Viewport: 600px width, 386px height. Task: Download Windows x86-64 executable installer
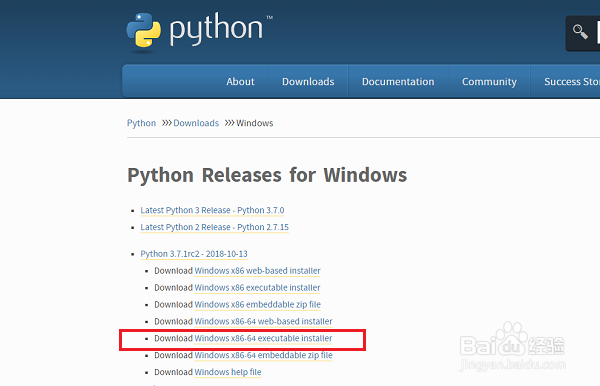[263, 338]
